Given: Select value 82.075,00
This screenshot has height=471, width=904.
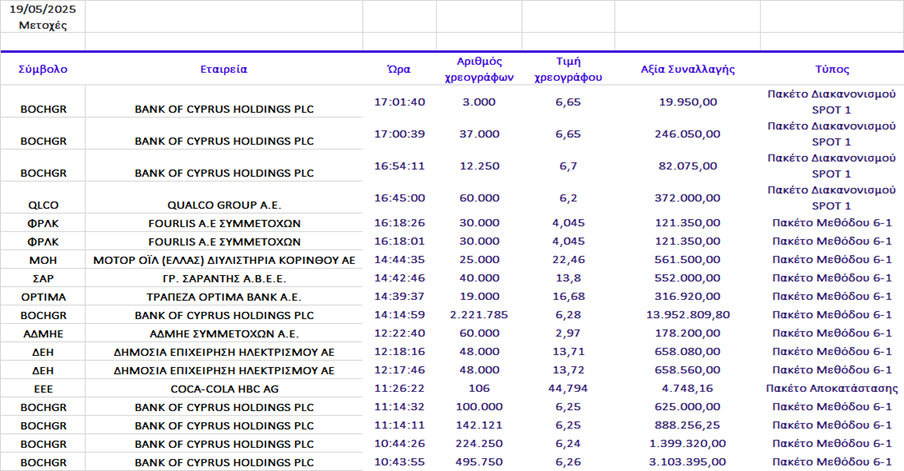Looking at the screenshot, I should (x=688, y=166).
